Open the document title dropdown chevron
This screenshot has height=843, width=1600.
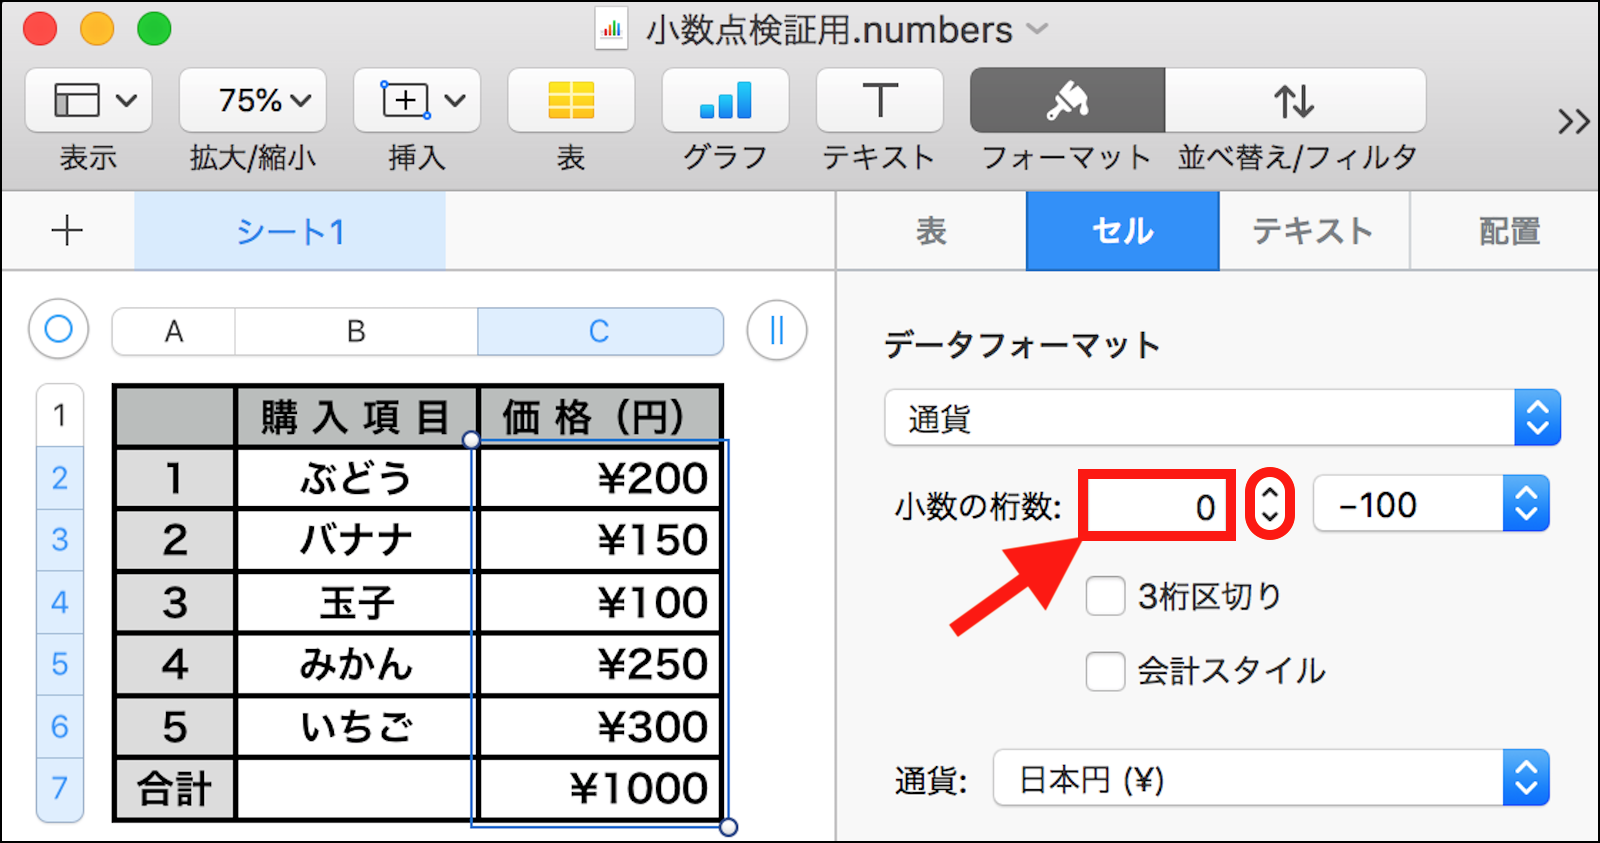tap(1038, 29)
